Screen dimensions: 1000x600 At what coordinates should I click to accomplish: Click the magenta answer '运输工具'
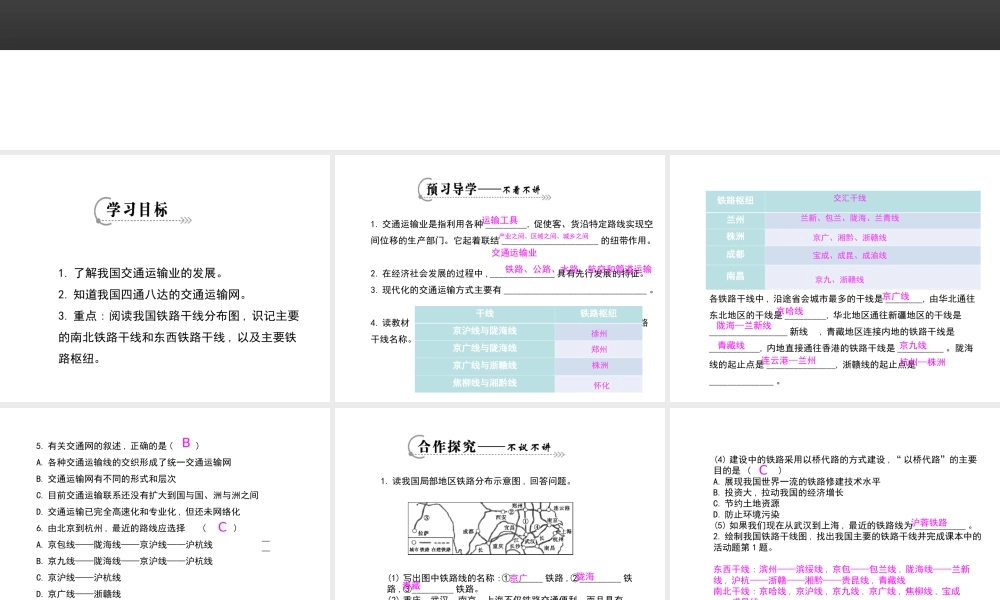click(x=500, y=221)
